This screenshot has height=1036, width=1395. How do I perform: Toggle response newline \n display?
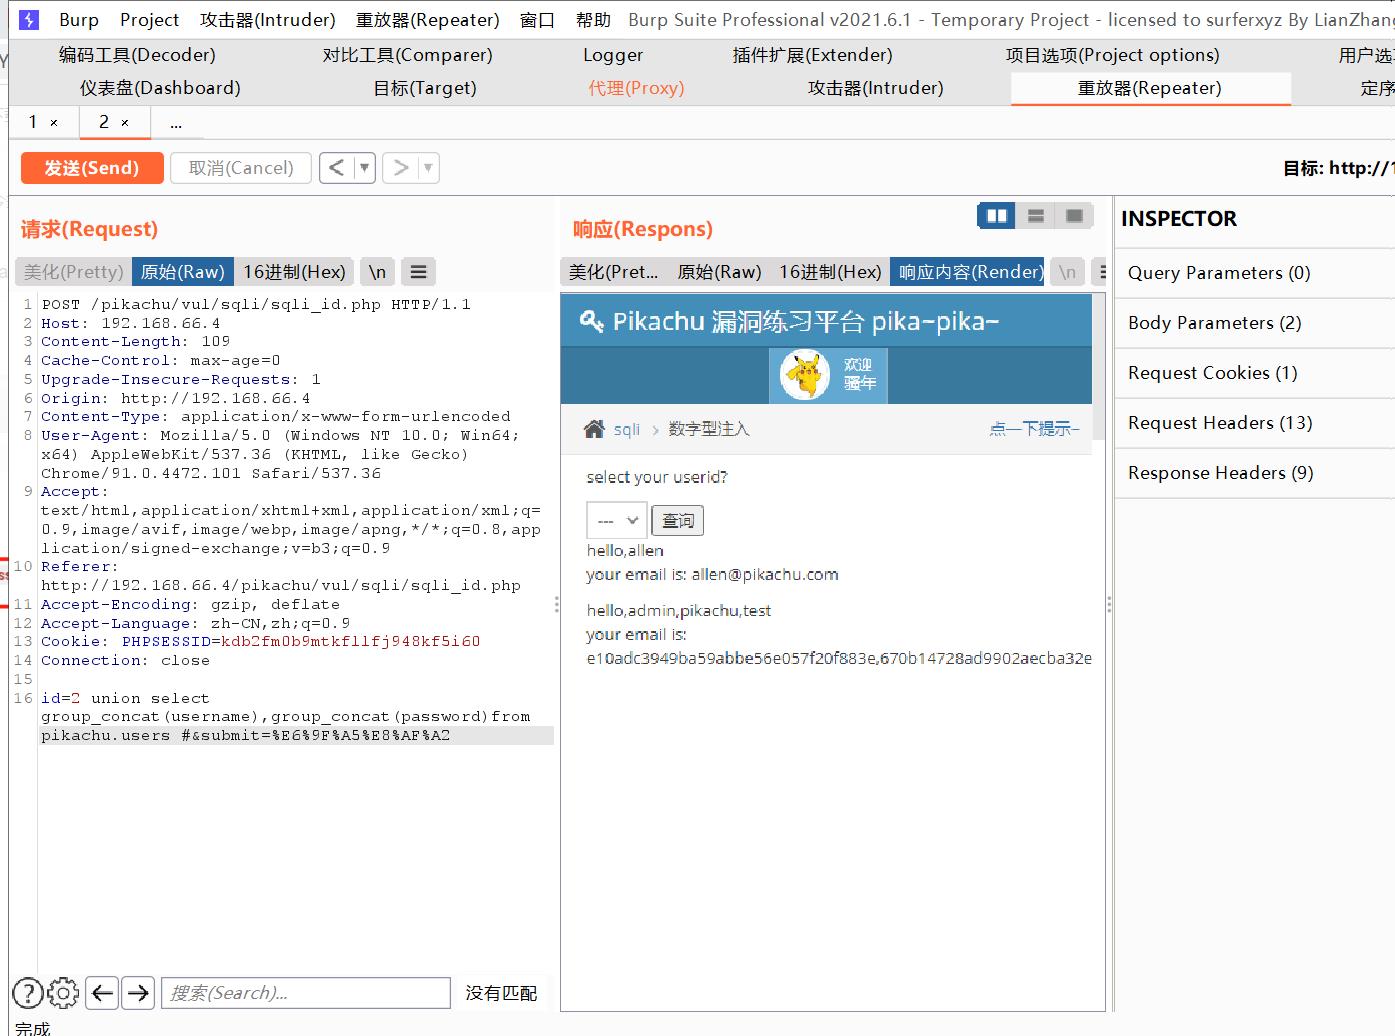click(1067, 272)
